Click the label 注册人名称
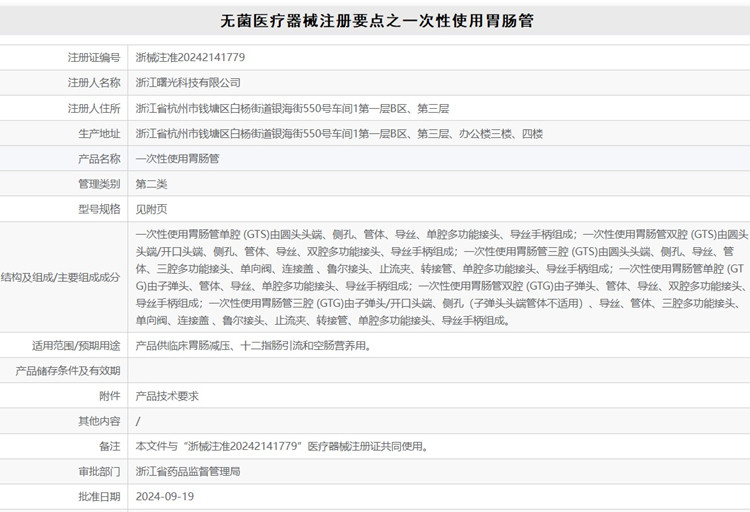750x512 pixels. tap(94, 83)
